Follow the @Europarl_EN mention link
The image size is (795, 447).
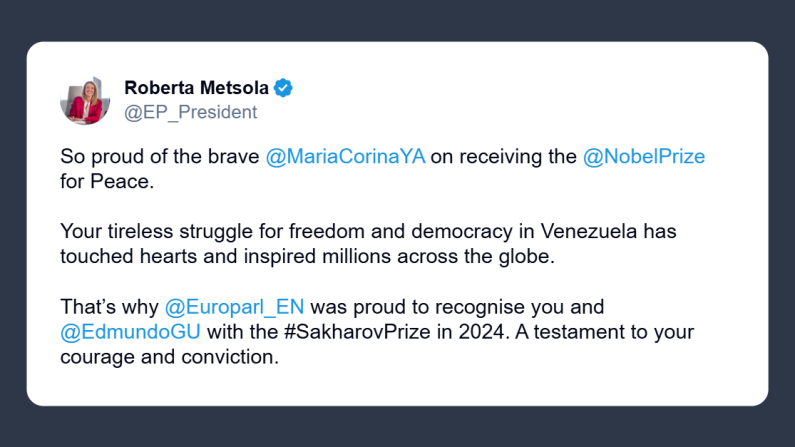click(234, 306)
